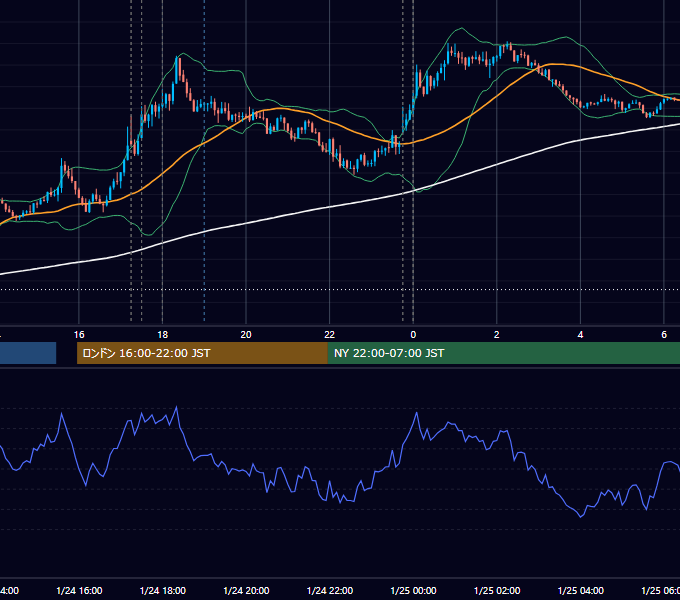Click the "1/24 20:00" date label on the bottom axis
This screenshot has height=600, width=680.
[x=246, y=590]
